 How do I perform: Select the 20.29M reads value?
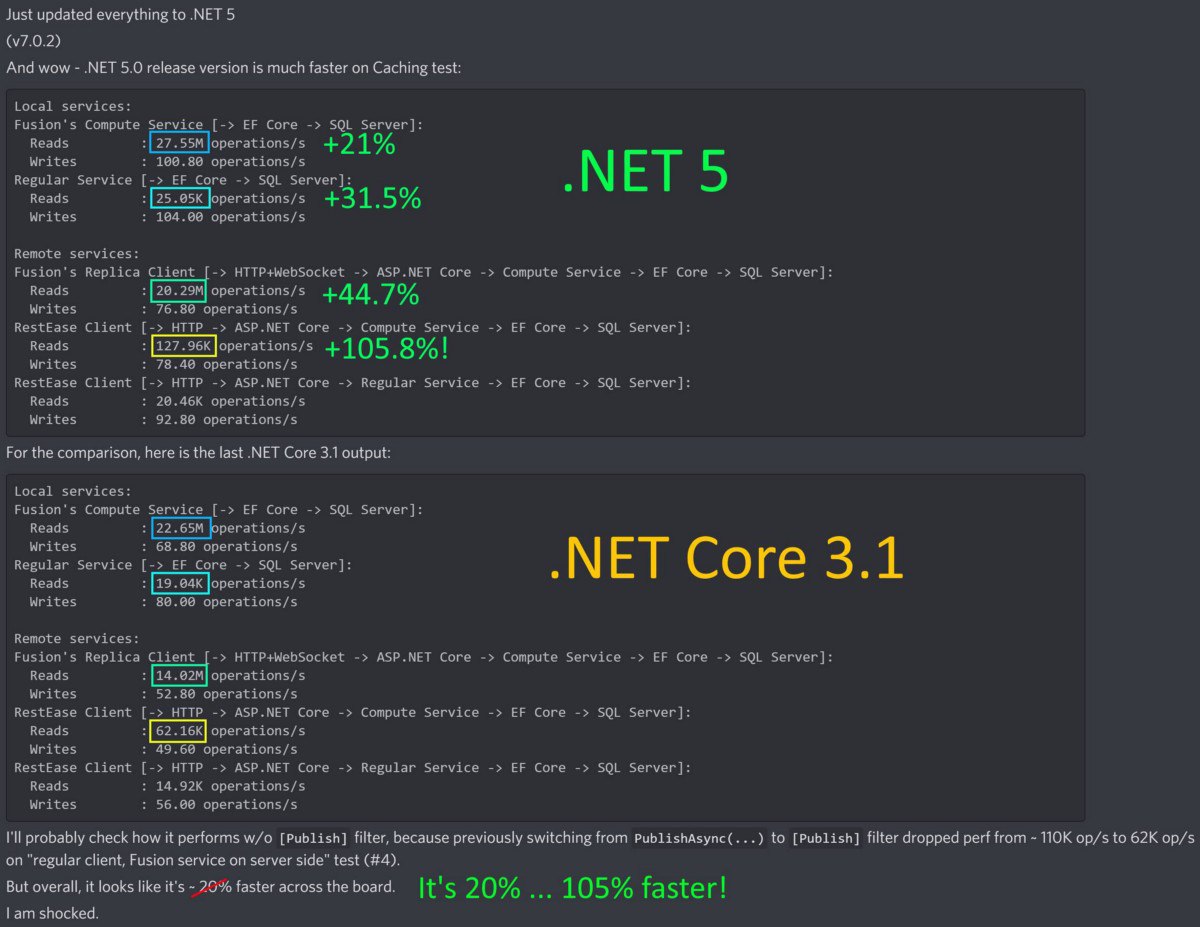pyautogui.click(x=180, y=291)
